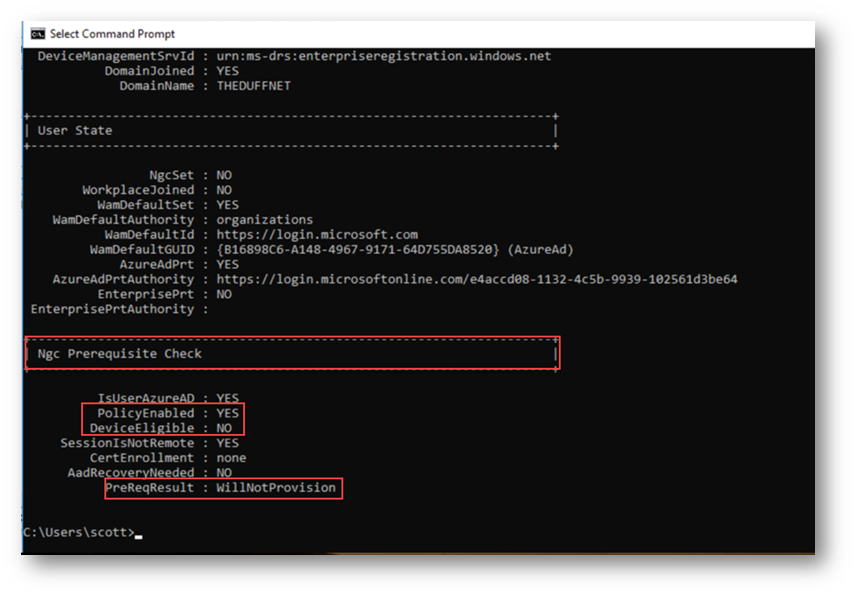Click the THEDUFFNET domain name value
Viewport: 857px width, 597px height.
254,86
